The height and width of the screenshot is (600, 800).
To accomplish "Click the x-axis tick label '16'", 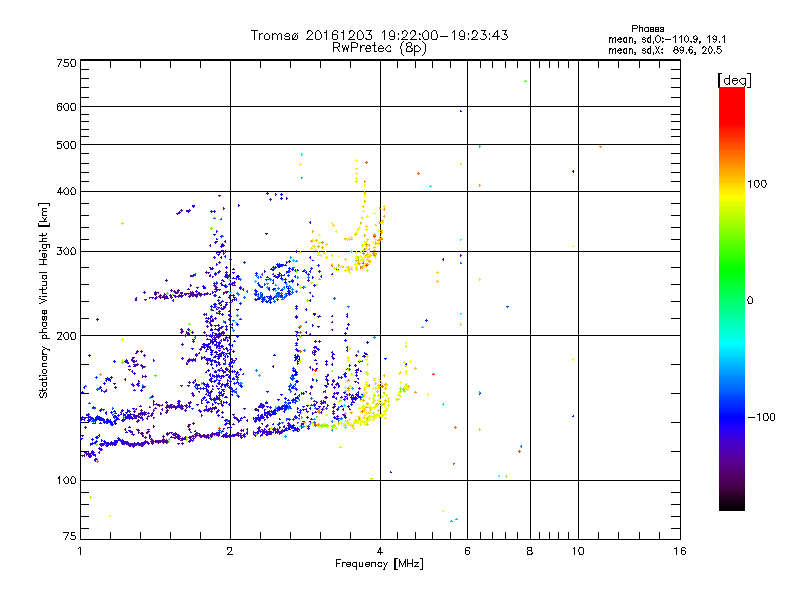I will [x=680, y=551].
